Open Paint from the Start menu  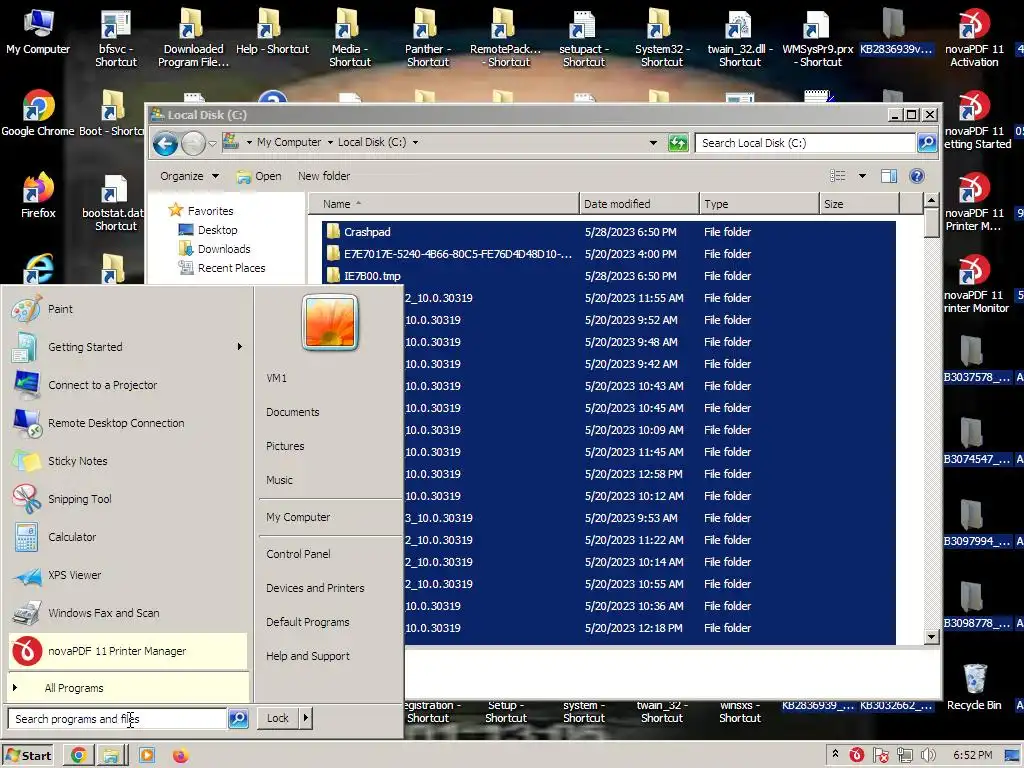click(x=129, y=309)
